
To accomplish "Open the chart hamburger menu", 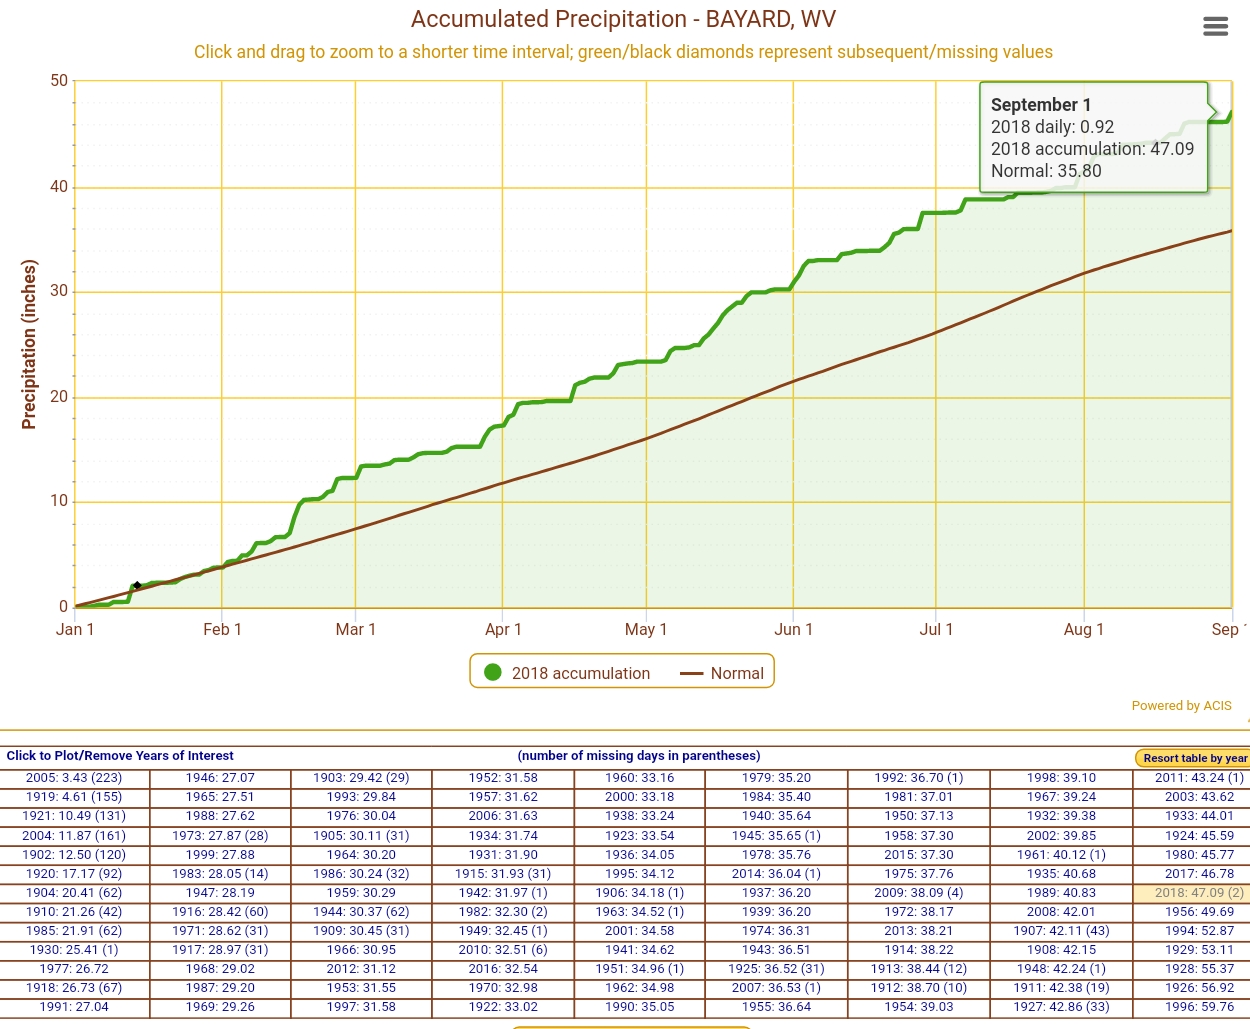I will (x=1215, y=27).
